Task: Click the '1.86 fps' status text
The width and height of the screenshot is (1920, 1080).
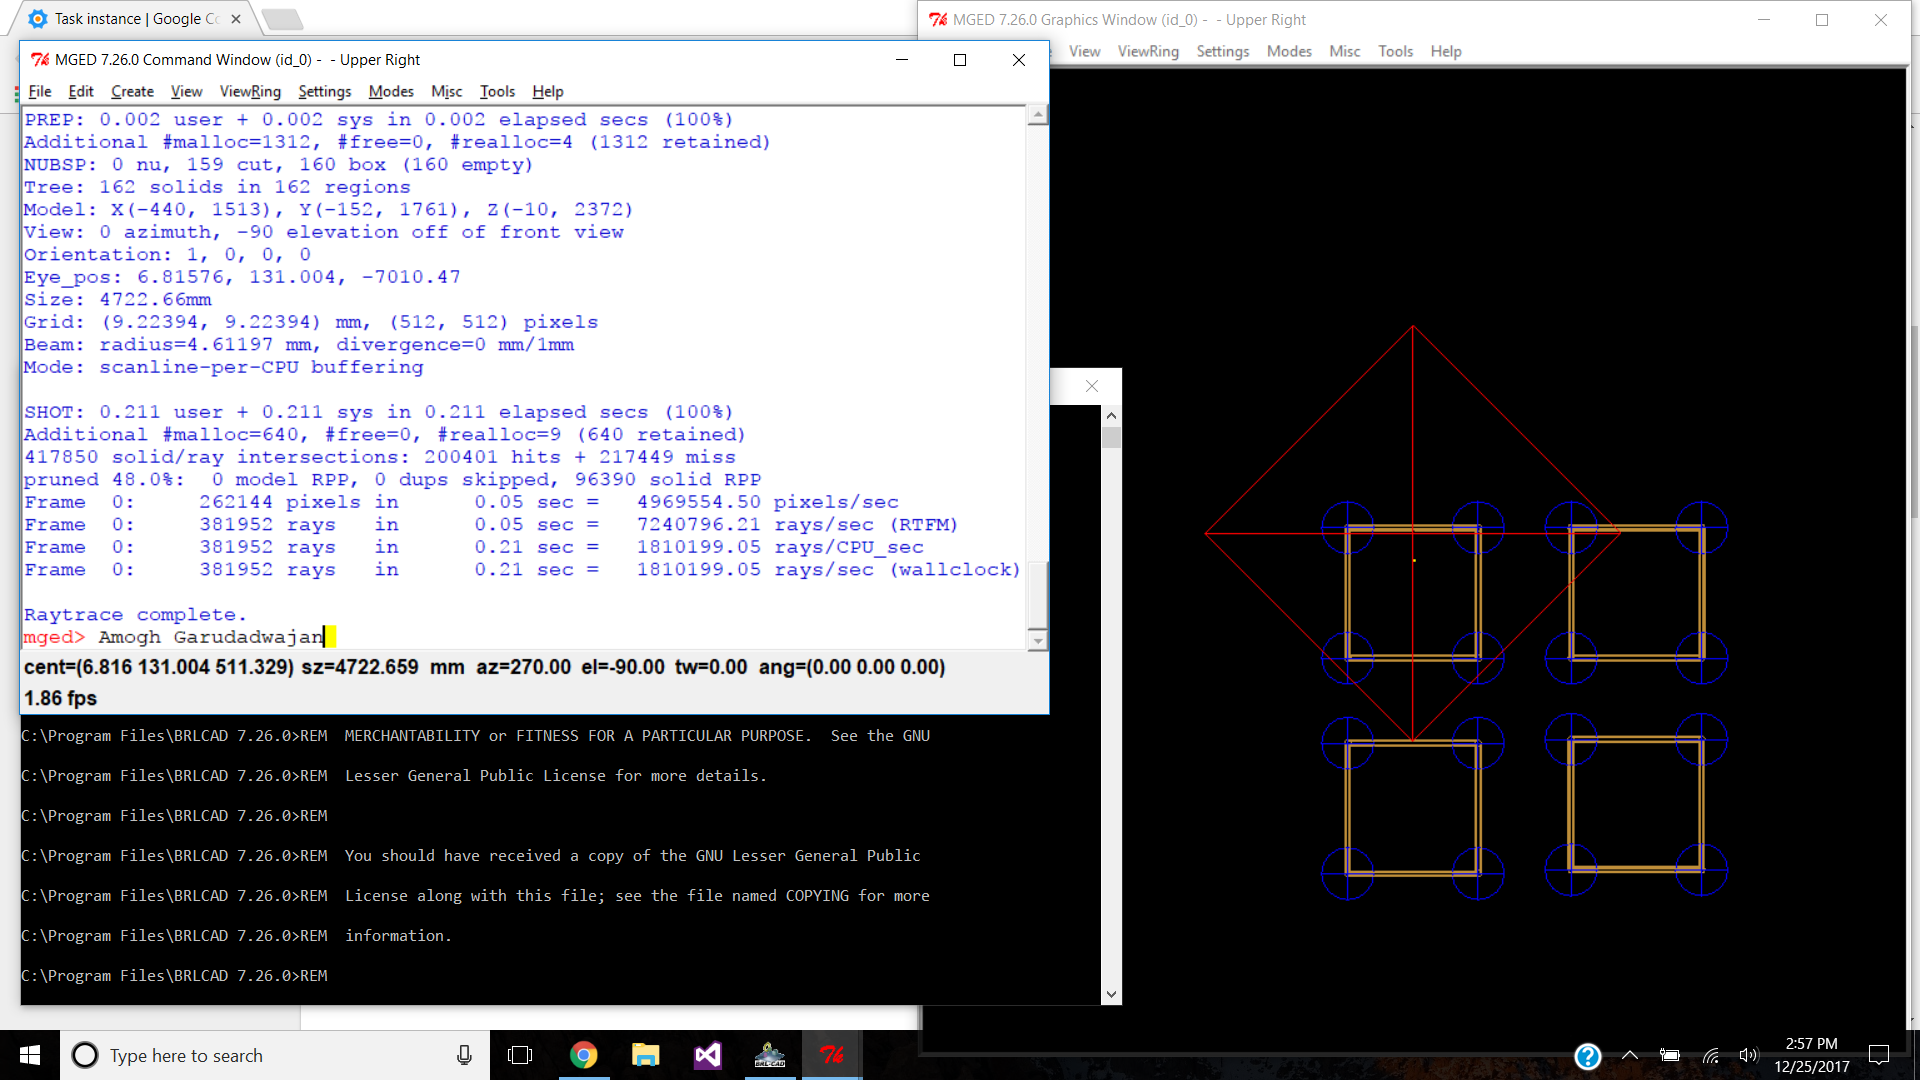Action: [61, 698]
